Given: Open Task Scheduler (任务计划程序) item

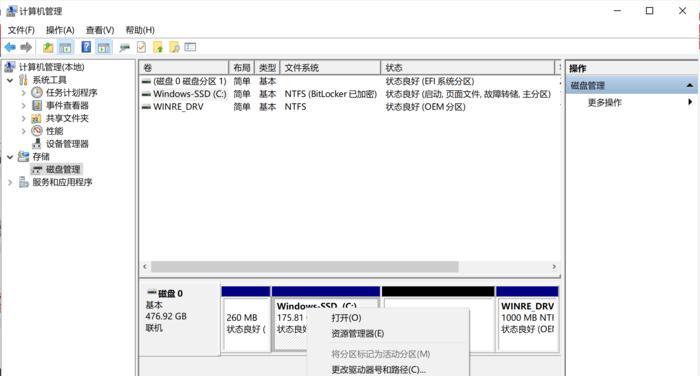Looking at the screenshot, I should [x=71, y=92].
